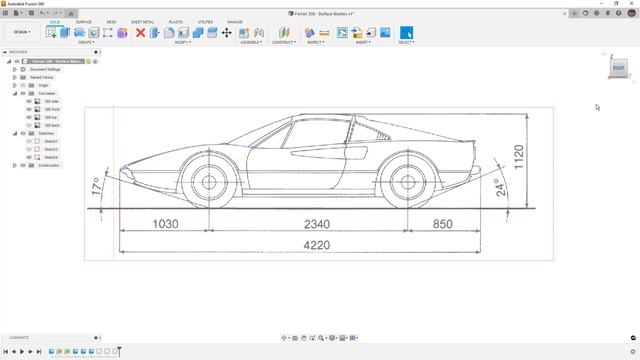Play the timeline
640x360 pixels.
click(x=22, y=351)
